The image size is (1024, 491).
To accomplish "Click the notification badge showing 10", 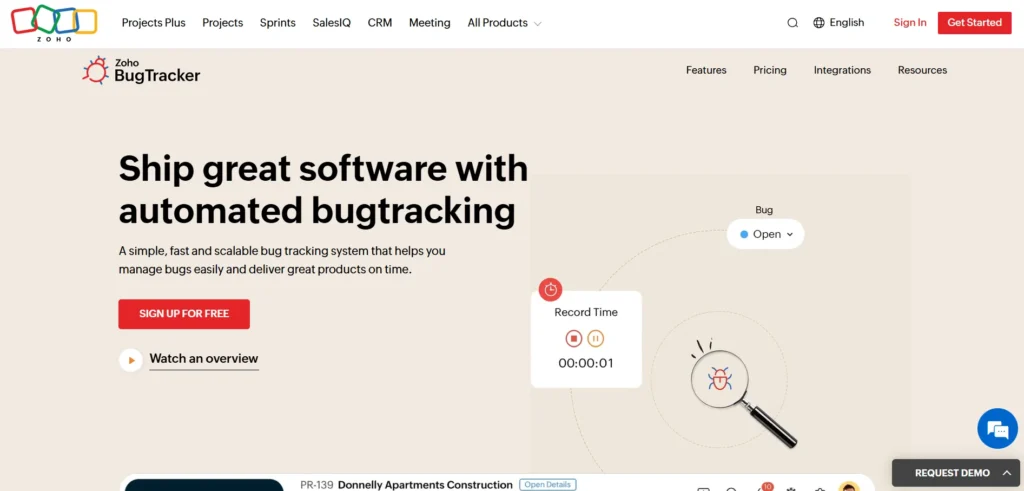I will tap(767, 486).
